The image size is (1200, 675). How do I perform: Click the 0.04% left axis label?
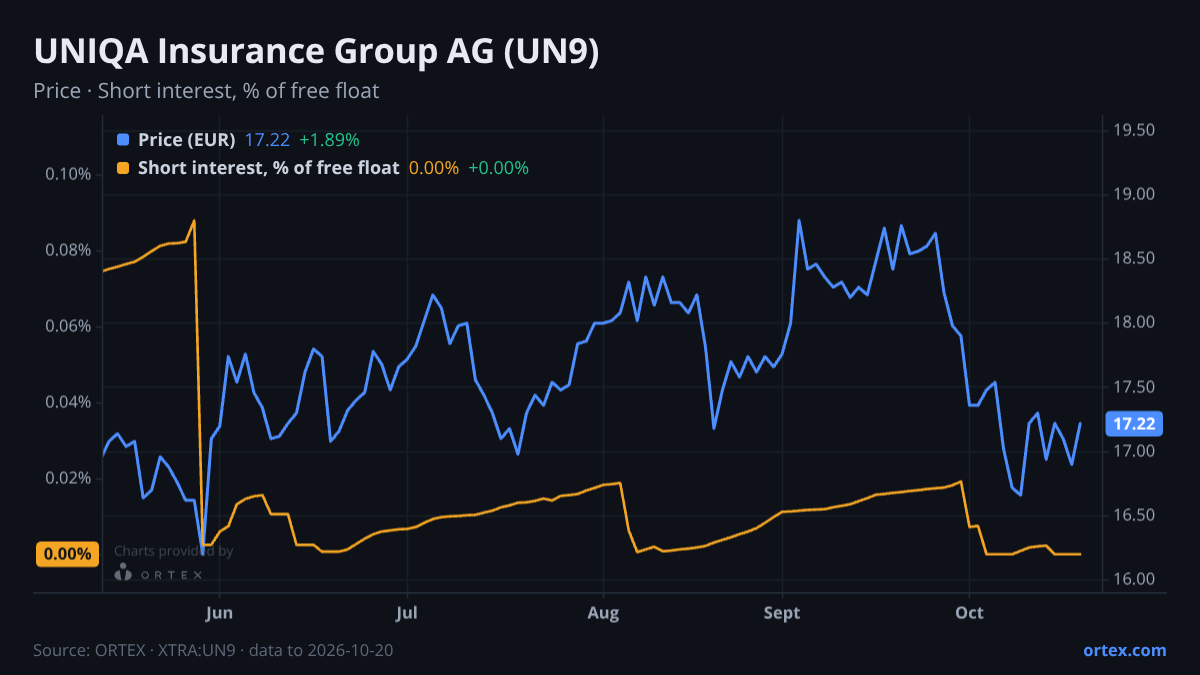(68, 402)
